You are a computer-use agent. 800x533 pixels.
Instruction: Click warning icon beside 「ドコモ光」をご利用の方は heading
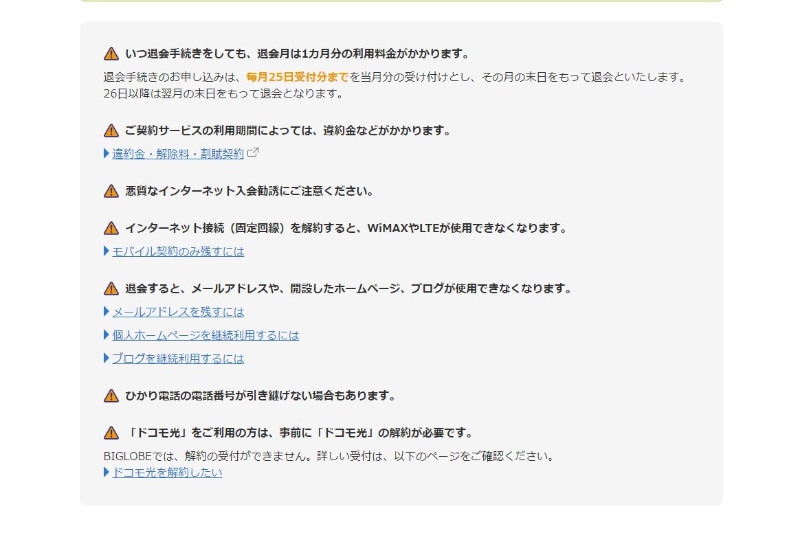coord(111,433)
